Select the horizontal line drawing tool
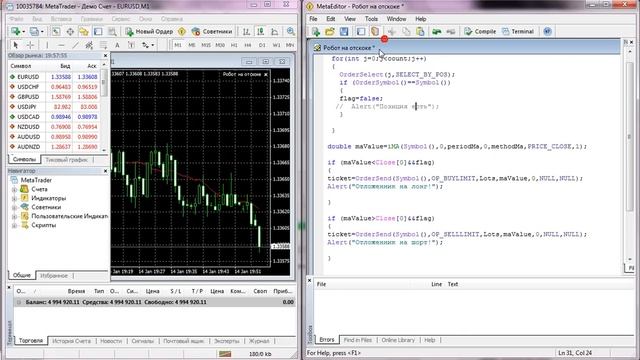640x360 pixels. [61, 45]
